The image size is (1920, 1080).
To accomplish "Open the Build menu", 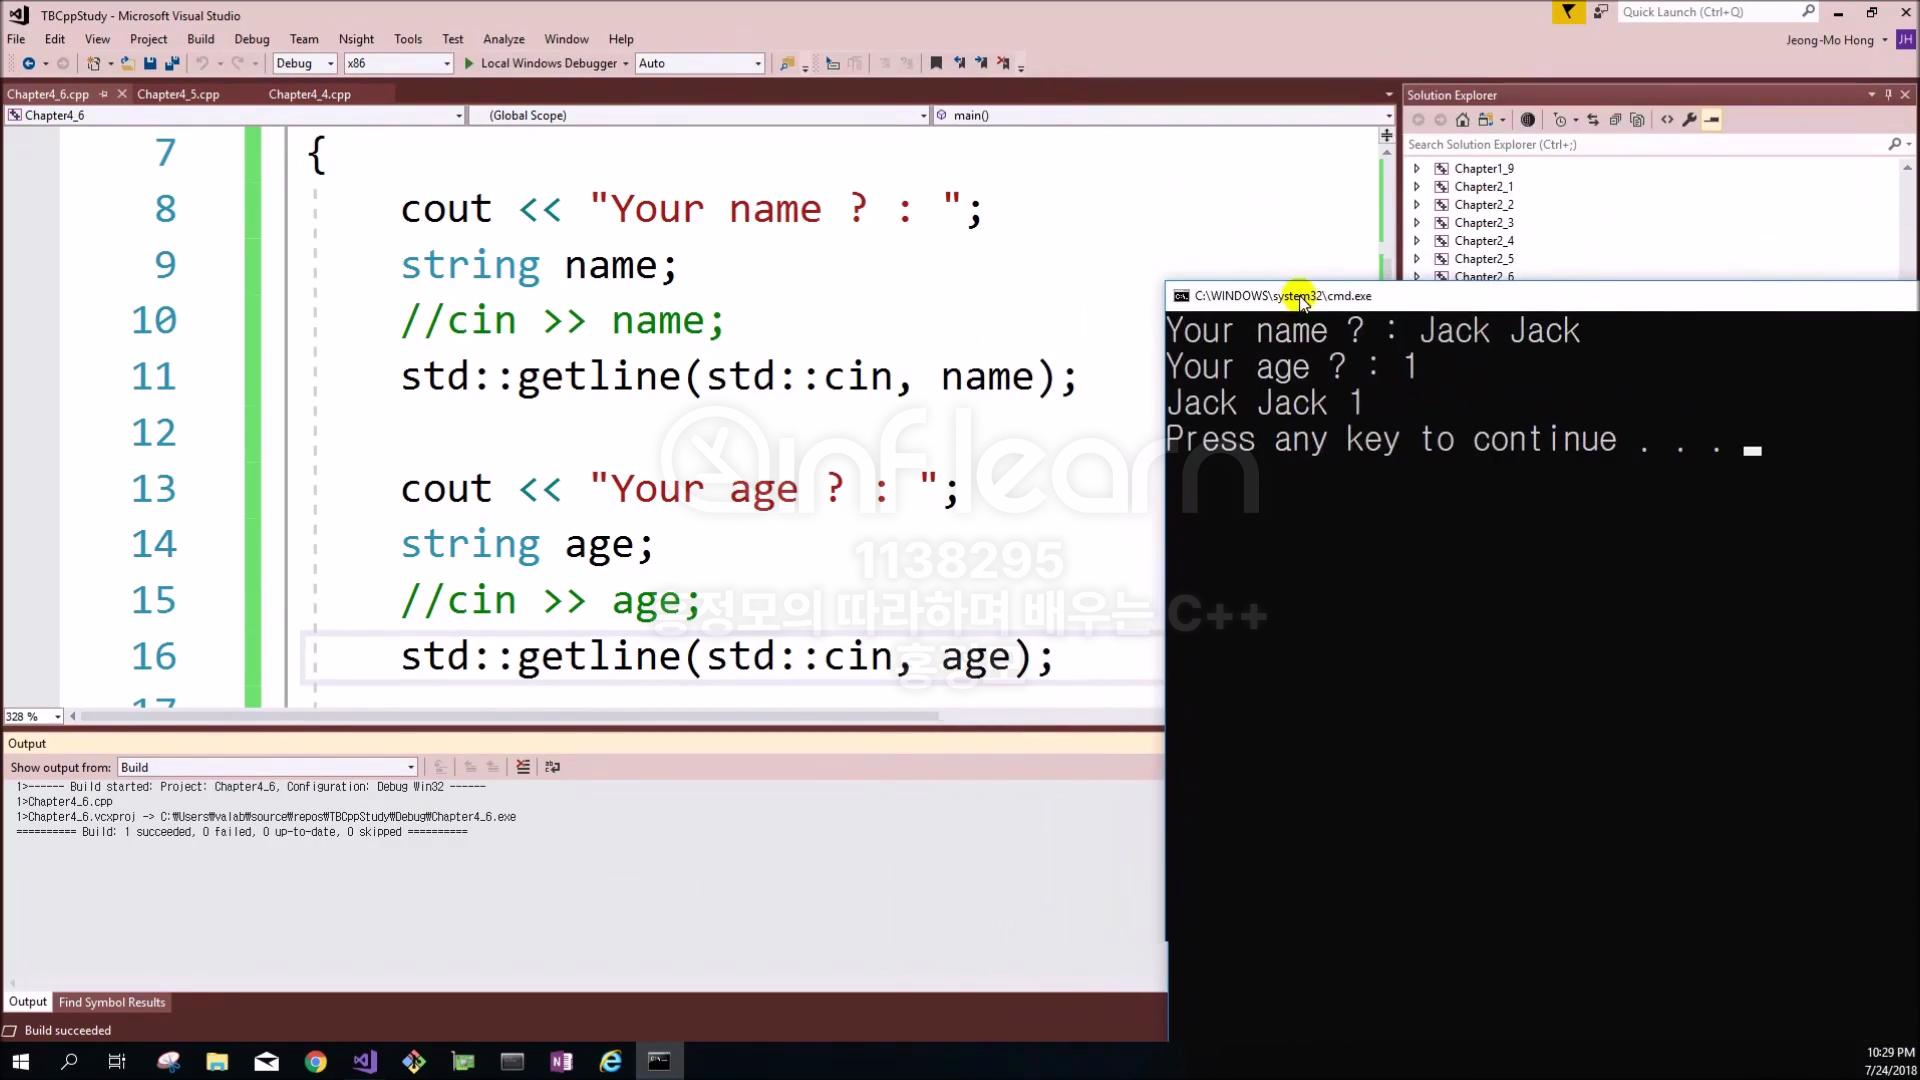I will click(200, 39).
